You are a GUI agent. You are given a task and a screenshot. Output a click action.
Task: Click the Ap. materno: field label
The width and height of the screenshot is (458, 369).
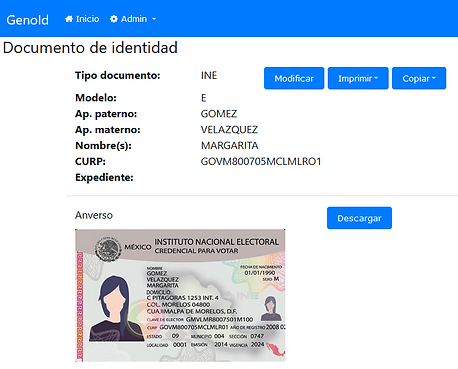108,130
